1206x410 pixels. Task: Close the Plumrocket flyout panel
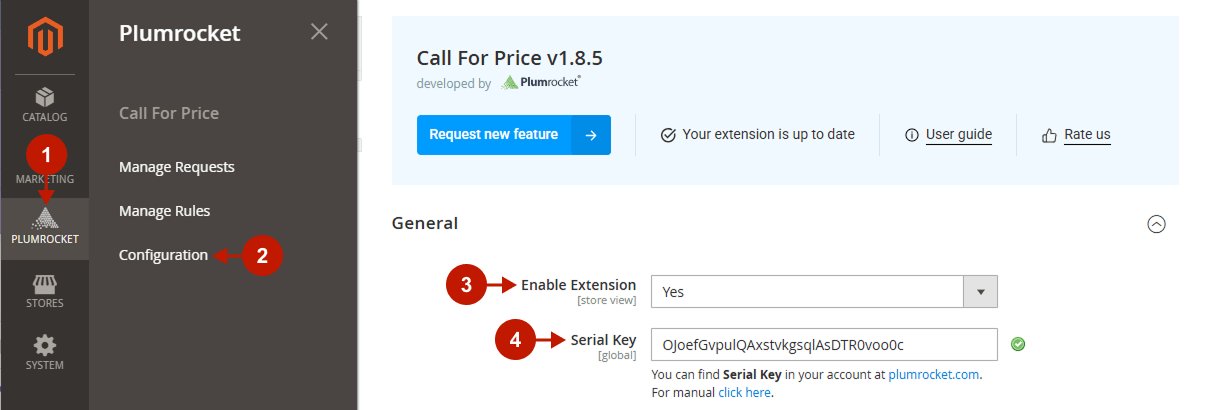[319, 32]
